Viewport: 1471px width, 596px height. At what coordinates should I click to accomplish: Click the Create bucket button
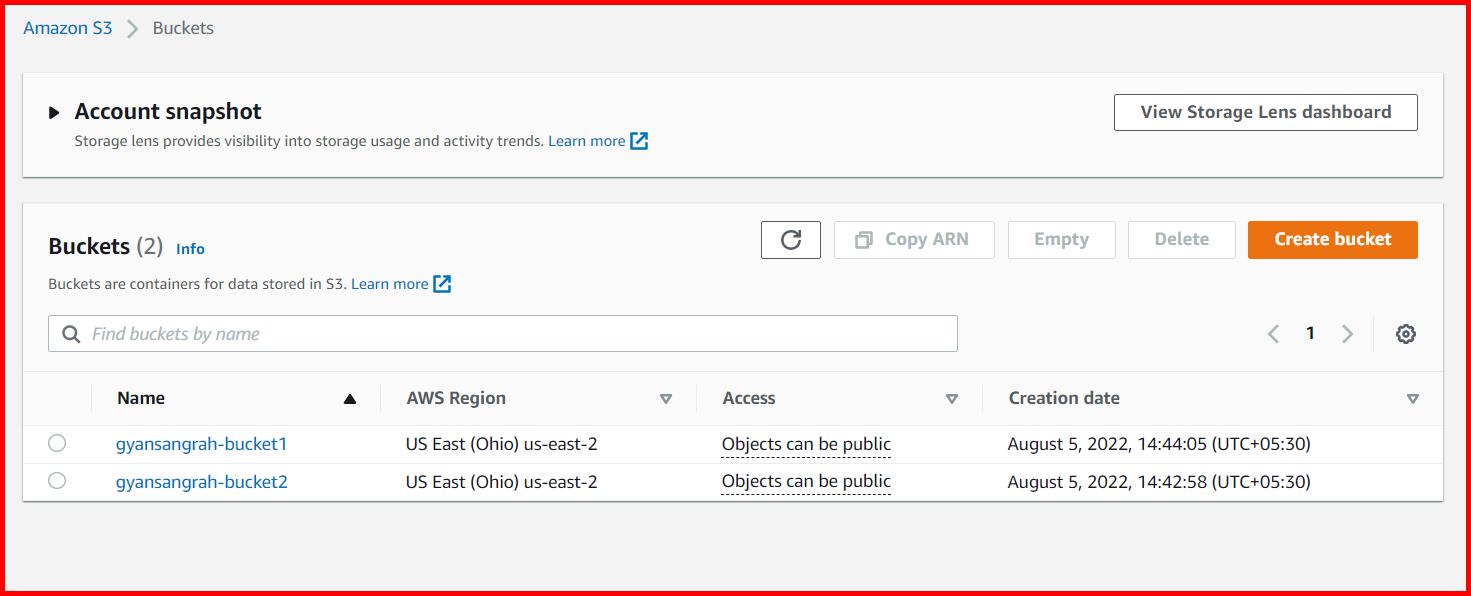click(1332, 239)
